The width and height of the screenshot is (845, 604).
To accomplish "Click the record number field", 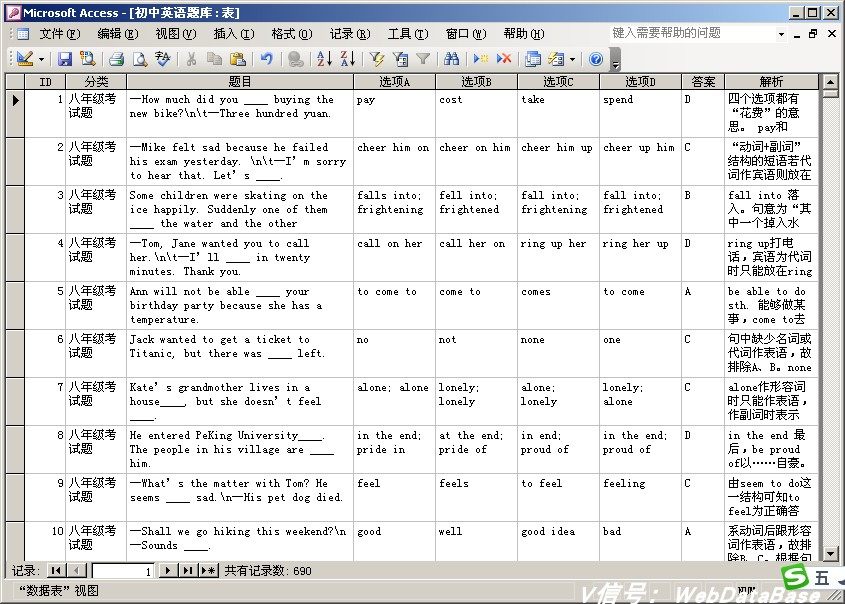I will pos(123,571).
